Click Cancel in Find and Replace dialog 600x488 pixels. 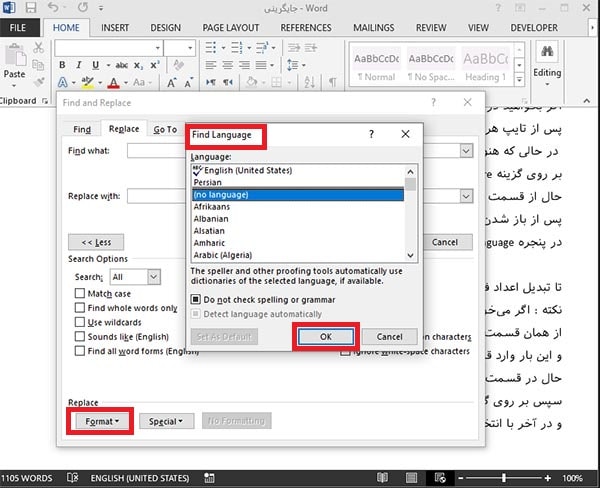(x=445, y=242)
